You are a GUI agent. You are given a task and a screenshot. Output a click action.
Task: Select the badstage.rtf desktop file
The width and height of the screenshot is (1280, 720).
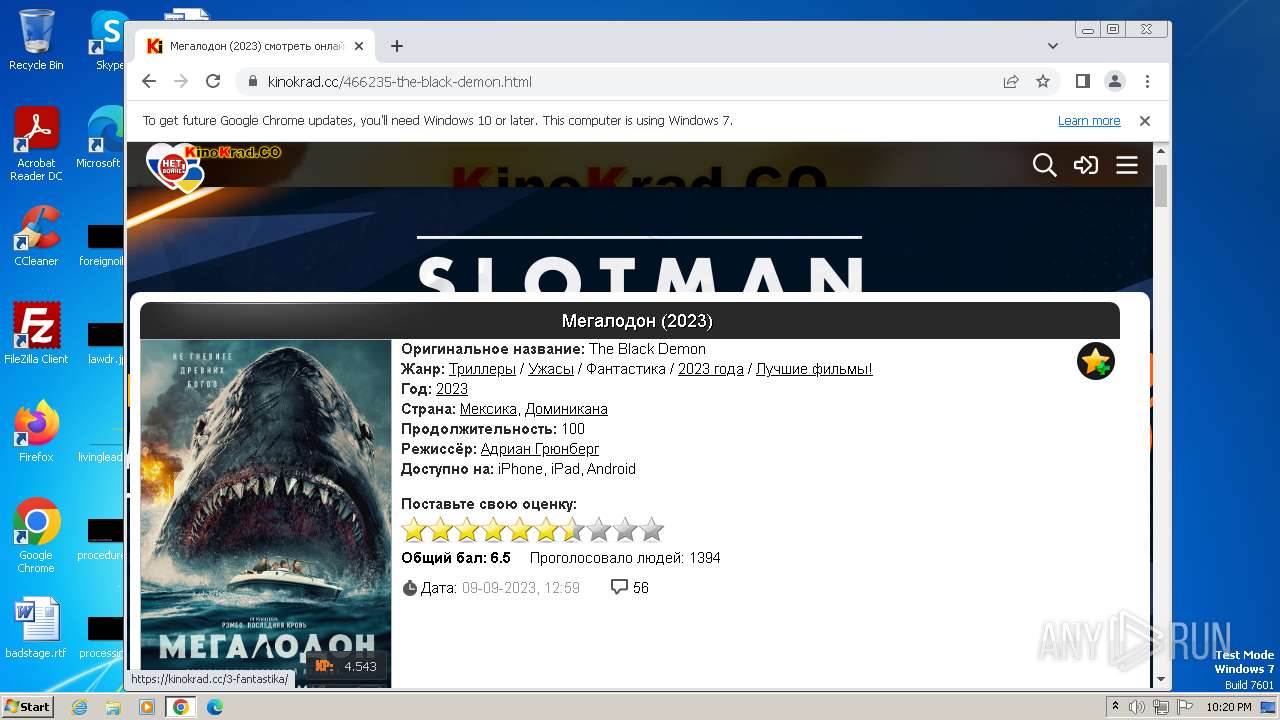tap(36, 628)
